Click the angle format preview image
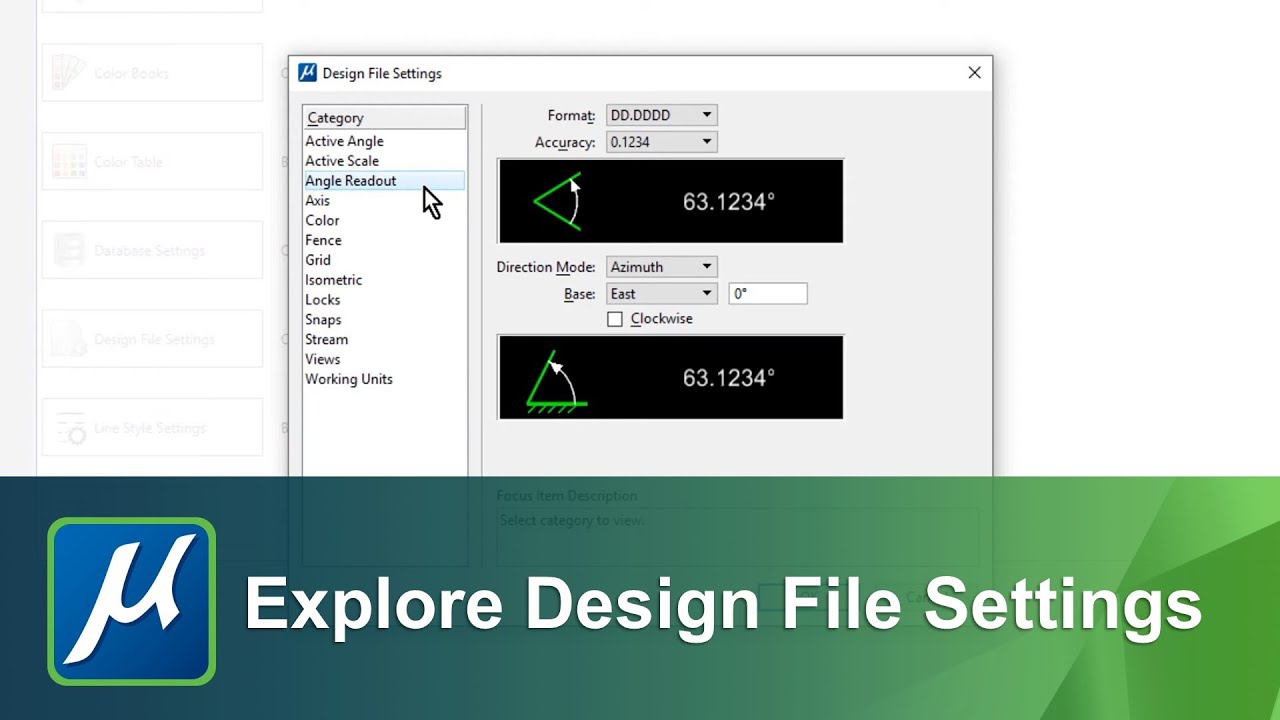The height and width of the screenshot is (720, 1280). (x=670, y=201)
